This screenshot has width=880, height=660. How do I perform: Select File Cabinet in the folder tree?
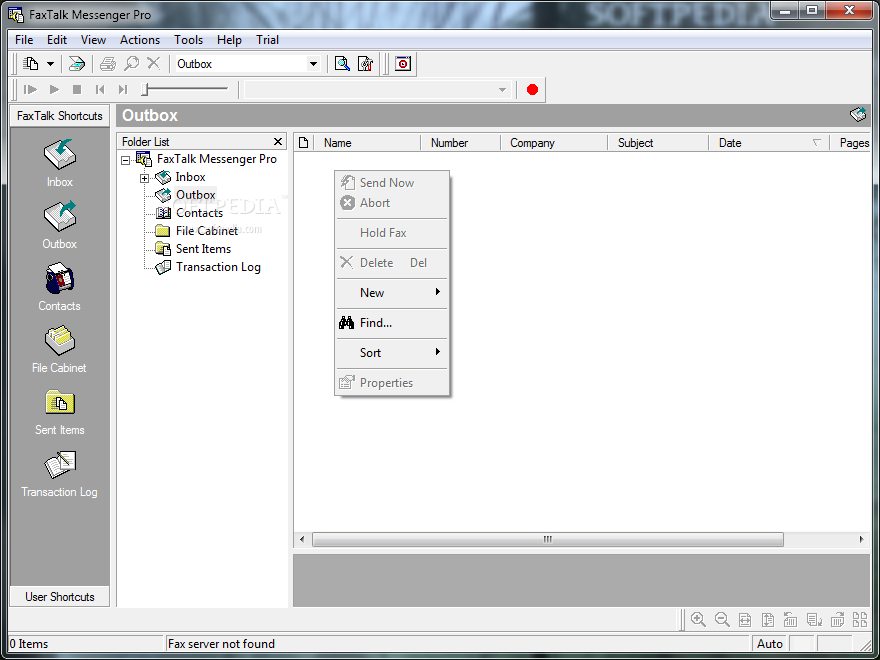coord(207,231)
